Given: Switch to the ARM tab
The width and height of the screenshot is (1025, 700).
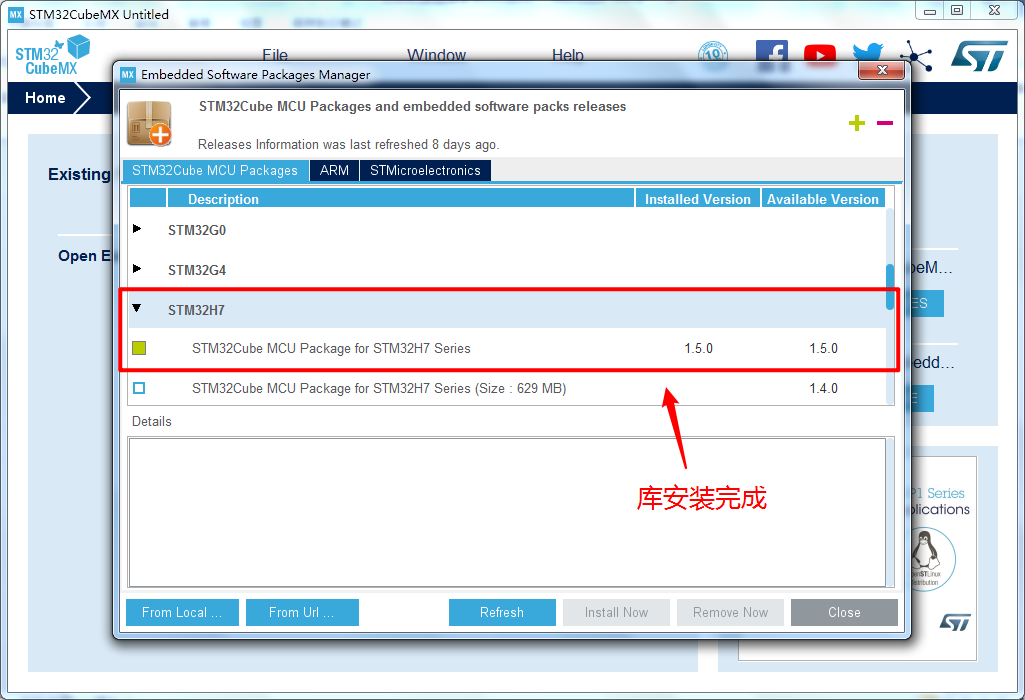Looking at the screenshot, I should (x=334, y=171).
